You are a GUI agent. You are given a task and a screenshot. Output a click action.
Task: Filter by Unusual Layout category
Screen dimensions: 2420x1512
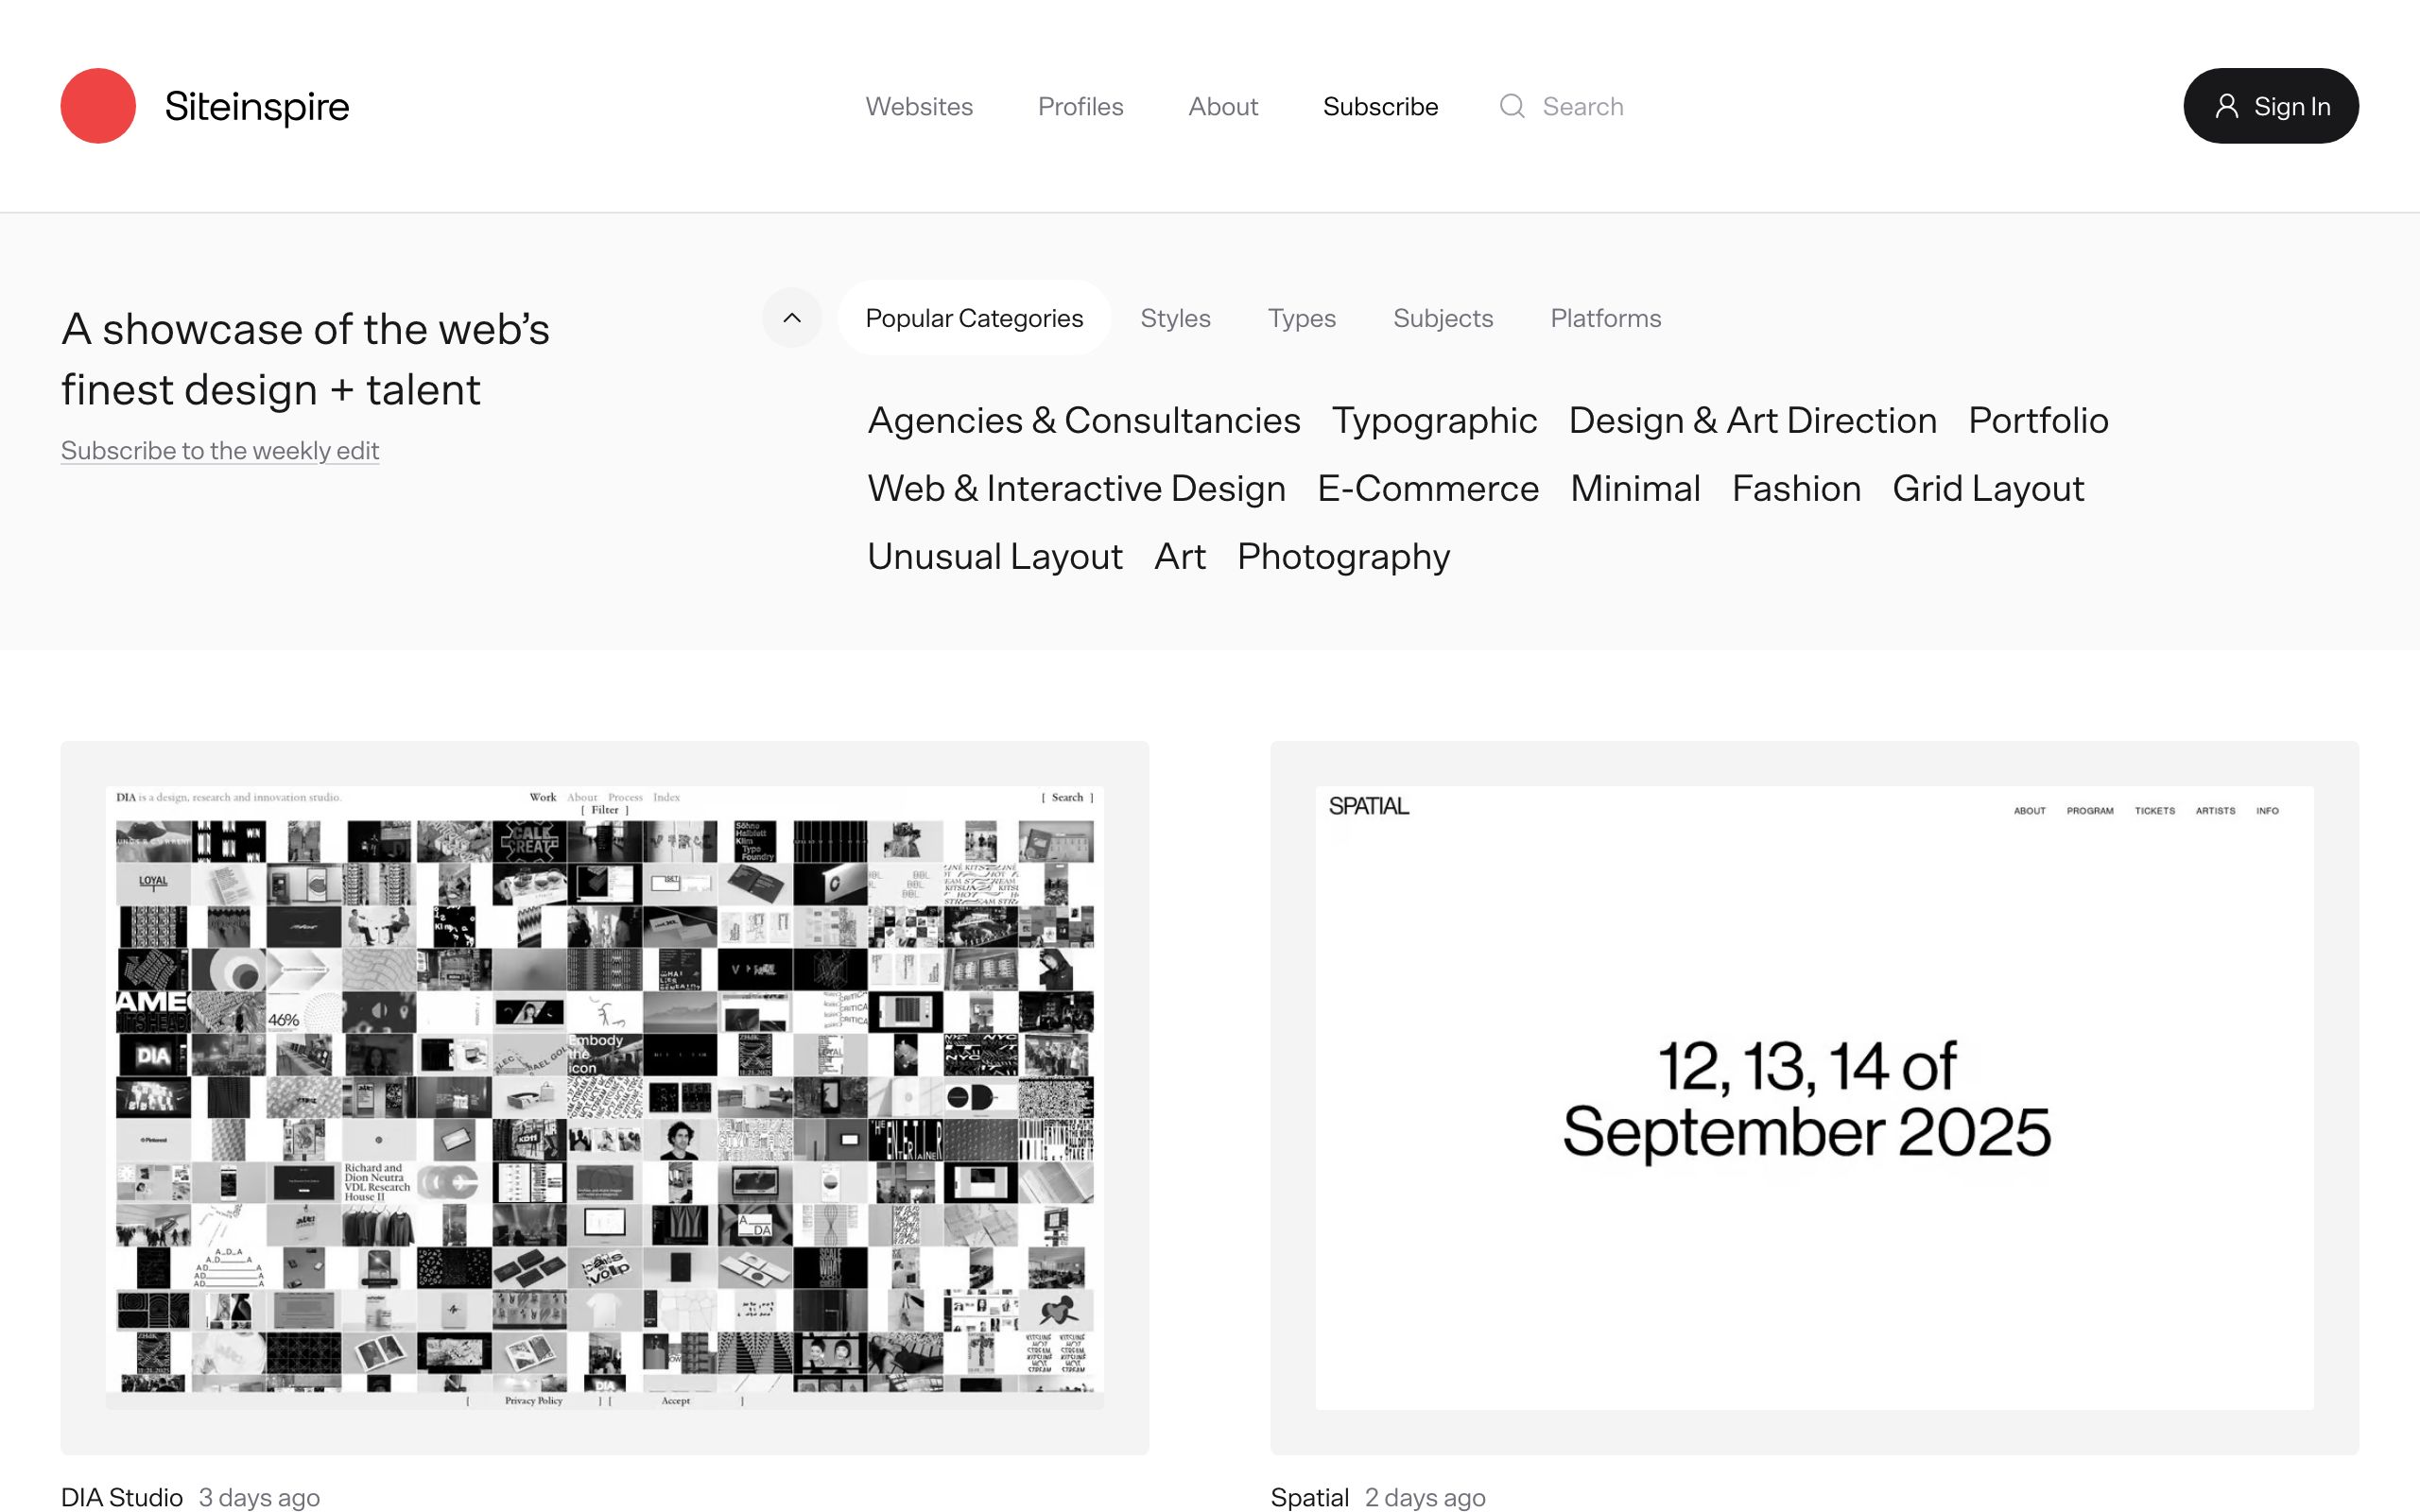click(x=995, y=556)
